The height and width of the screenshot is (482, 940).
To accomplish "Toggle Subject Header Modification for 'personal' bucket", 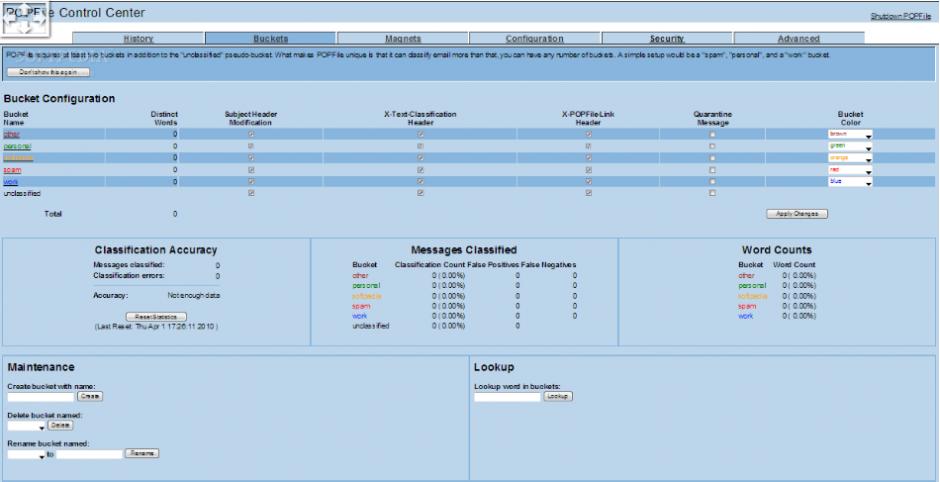I will 251,146.
